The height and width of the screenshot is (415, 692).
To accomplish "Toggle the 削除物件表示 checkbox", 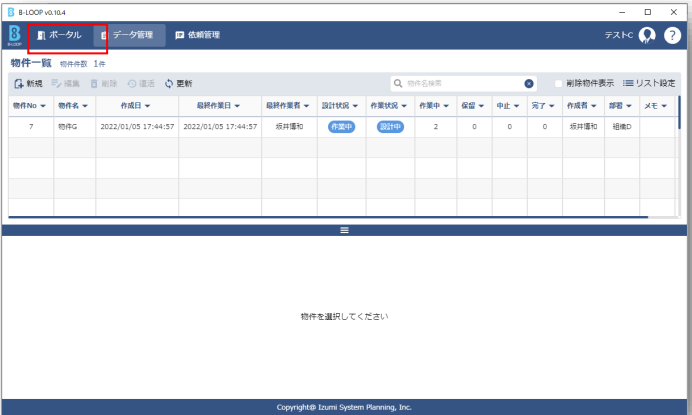I will [x=559, y=83].
